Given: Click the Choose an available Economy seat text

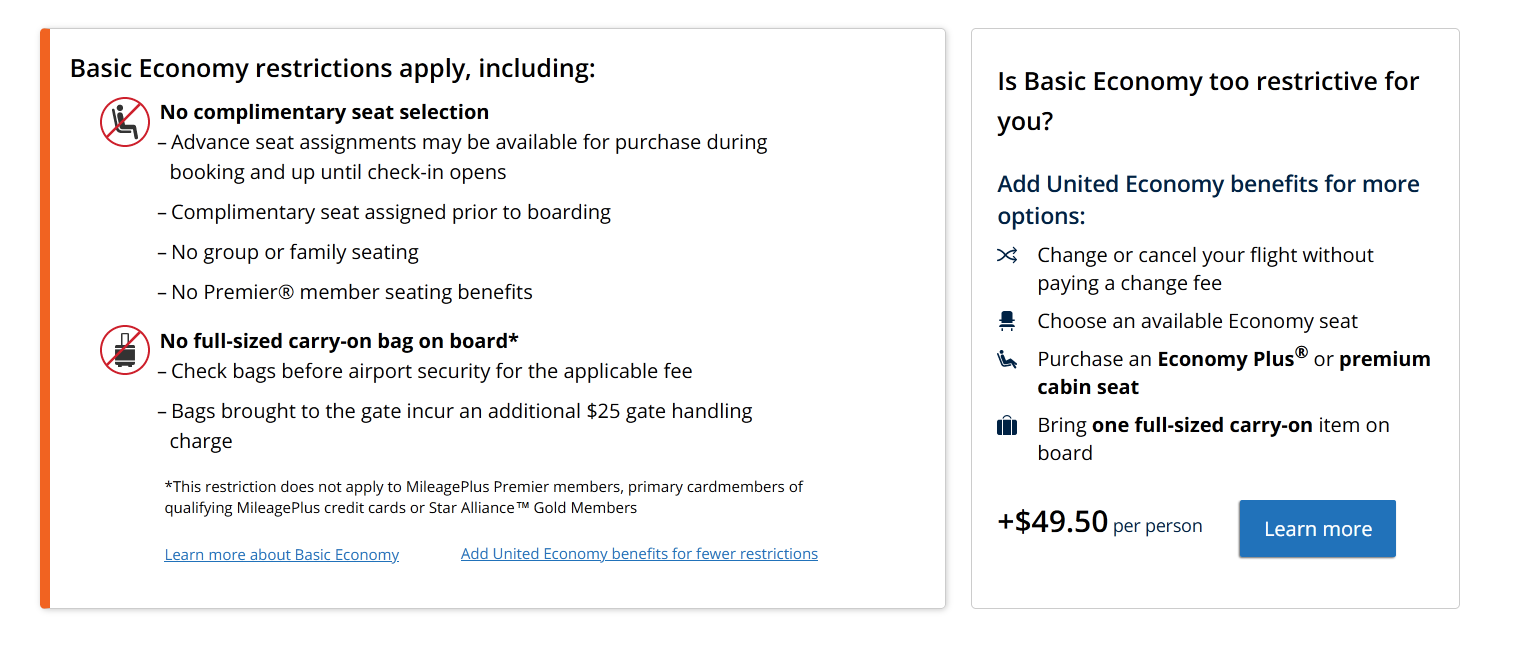Looking at the screenshot, I should click(1197, 321).
